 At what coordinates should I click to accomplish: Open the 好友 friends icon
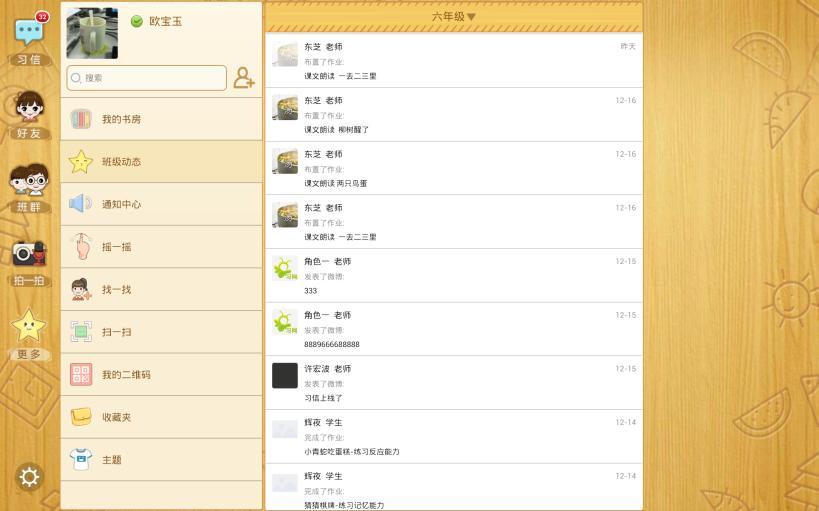[x=29, y=112]
